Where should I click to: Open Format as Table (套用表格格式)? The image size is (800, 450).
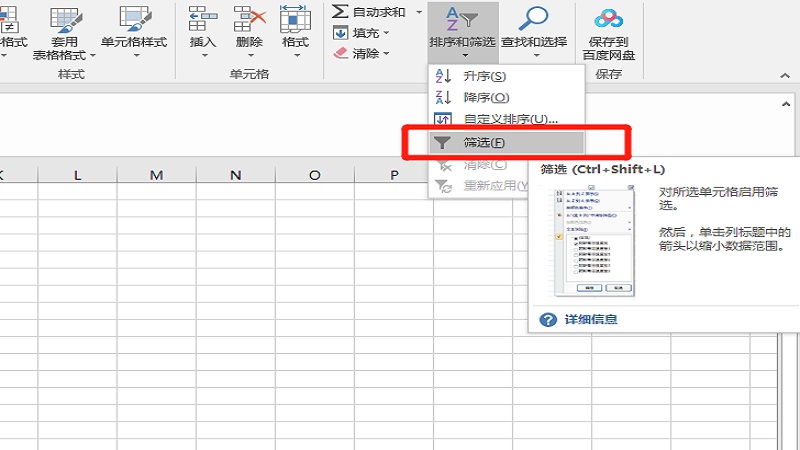(x=67, y=28)
